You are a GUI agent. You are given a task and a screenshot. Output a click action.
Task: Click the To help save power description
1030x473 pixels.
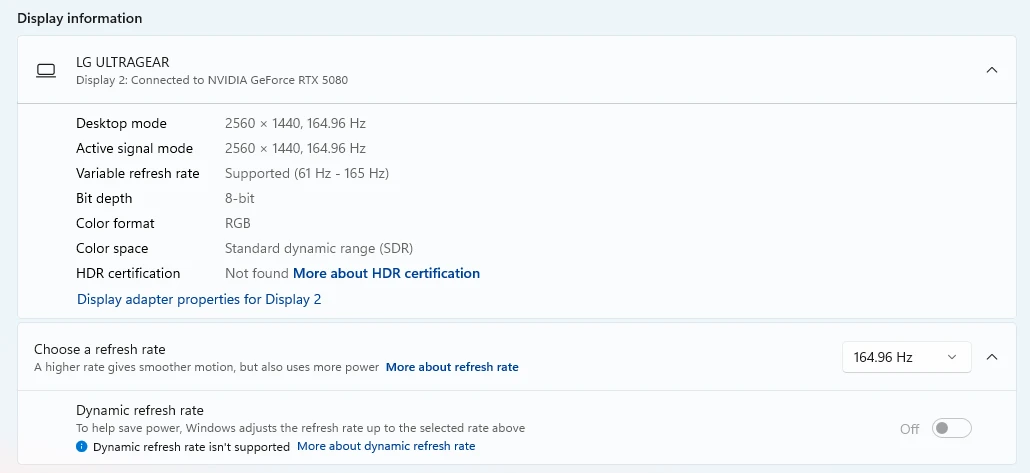[300, 428]
